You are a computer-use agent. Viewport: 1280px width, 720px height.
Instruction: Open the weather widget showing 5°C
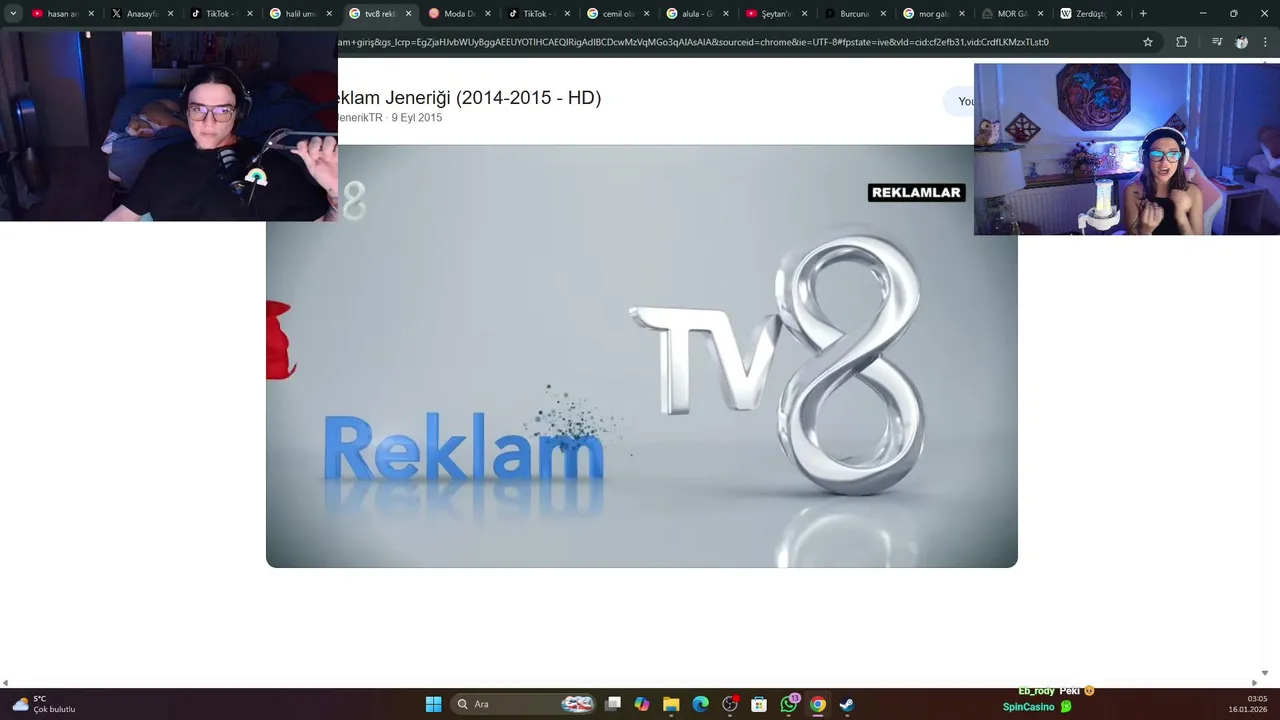(x=43, y=704)
